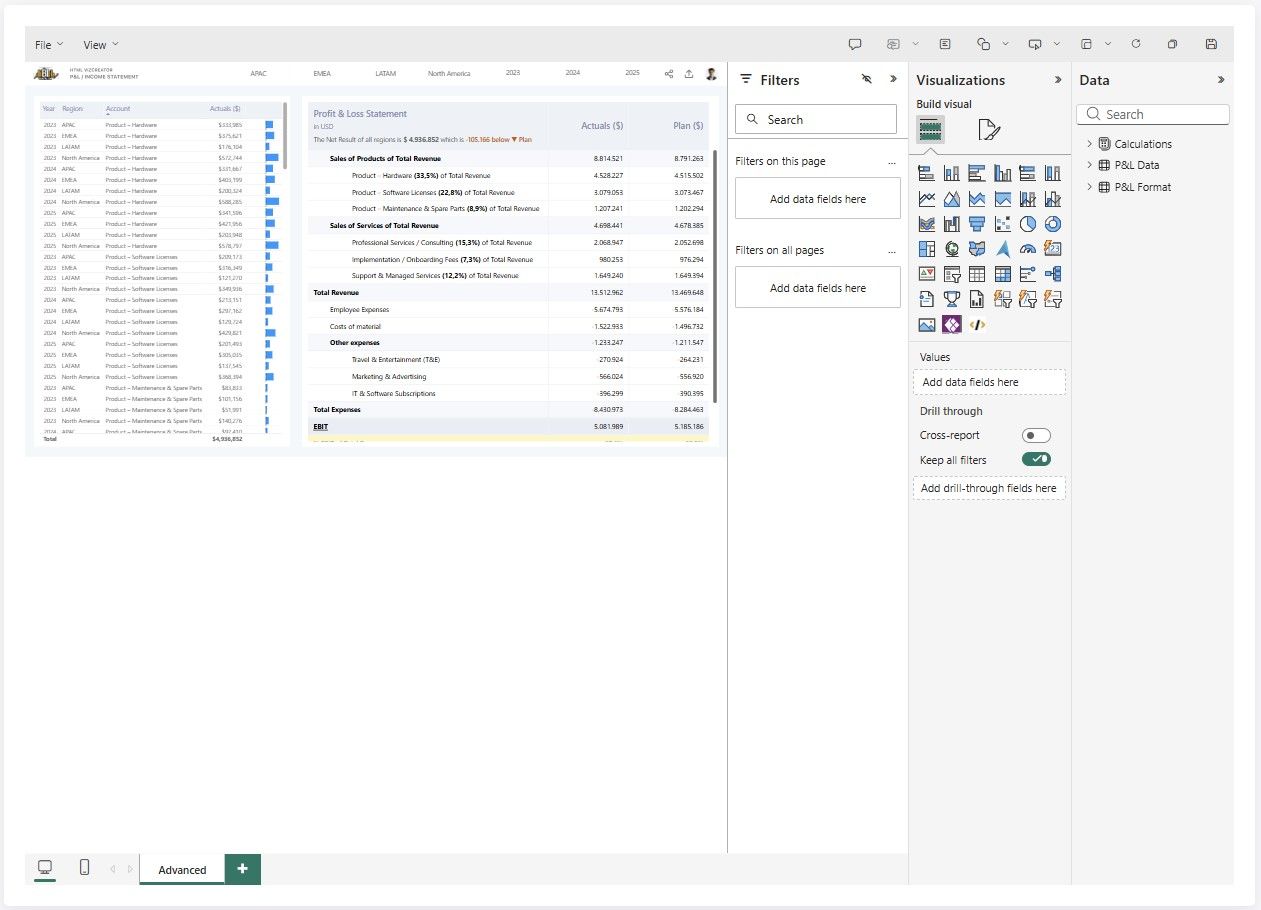The width and height of the screenshot is (1261, 910).
Task: Select the scatter chart visual
Action: 1002,223
